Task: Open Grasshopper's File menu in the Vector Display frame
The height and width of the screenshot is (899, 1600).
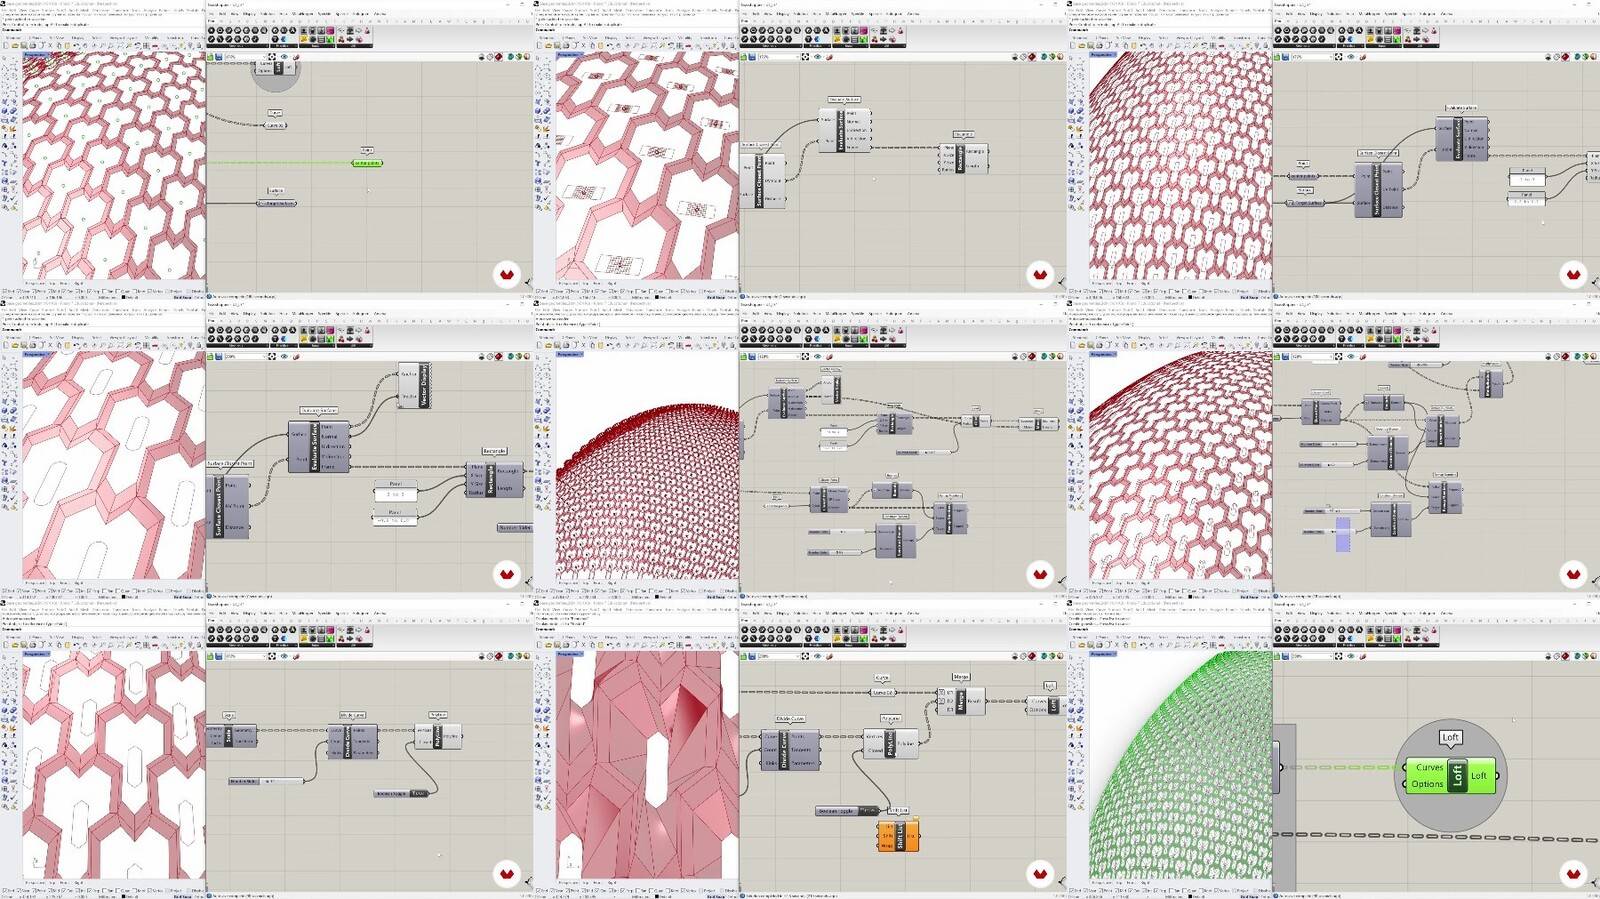Action: tap(212, 313)
